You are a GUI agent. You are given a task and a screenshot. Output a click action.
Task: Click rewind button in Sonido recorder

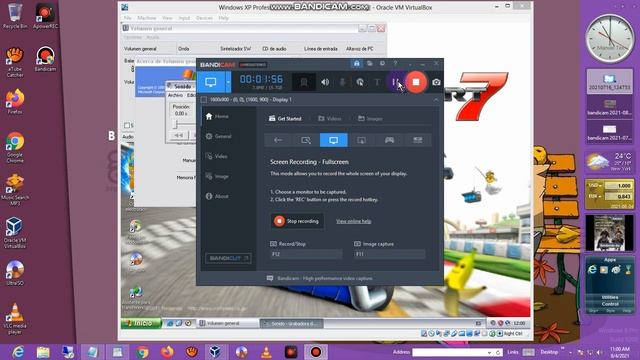point(179,135)
